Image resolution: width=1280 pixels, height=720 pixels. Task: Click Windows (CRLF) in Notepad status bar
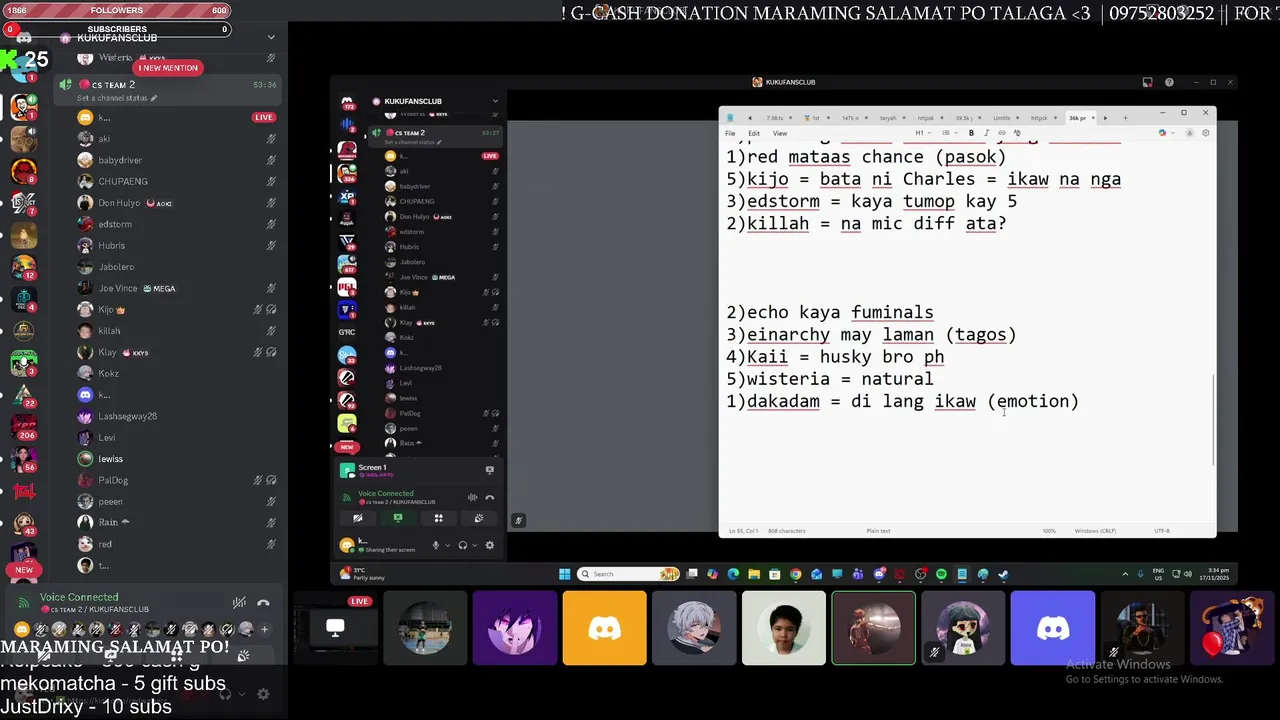point(1095,531)
